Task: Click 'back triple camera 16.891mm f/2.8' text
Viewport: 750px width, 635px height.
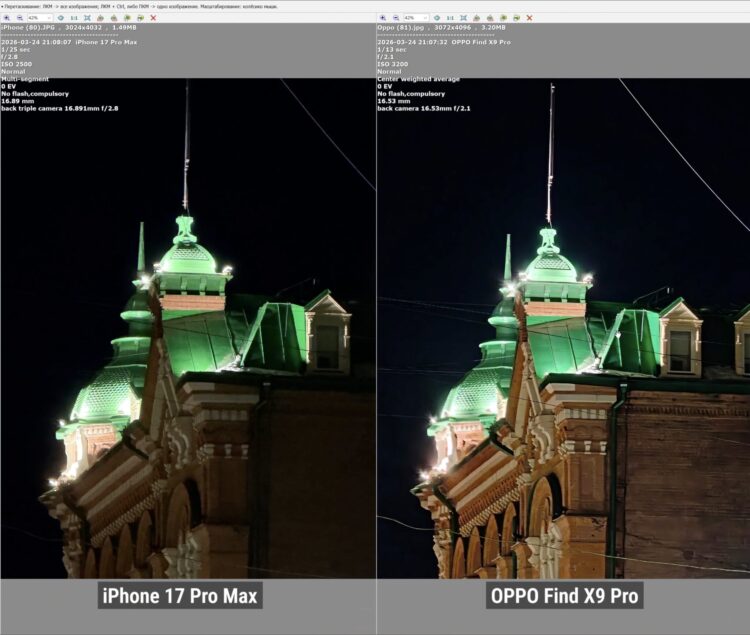Action: pyautogui.click(x=60, y=109)
